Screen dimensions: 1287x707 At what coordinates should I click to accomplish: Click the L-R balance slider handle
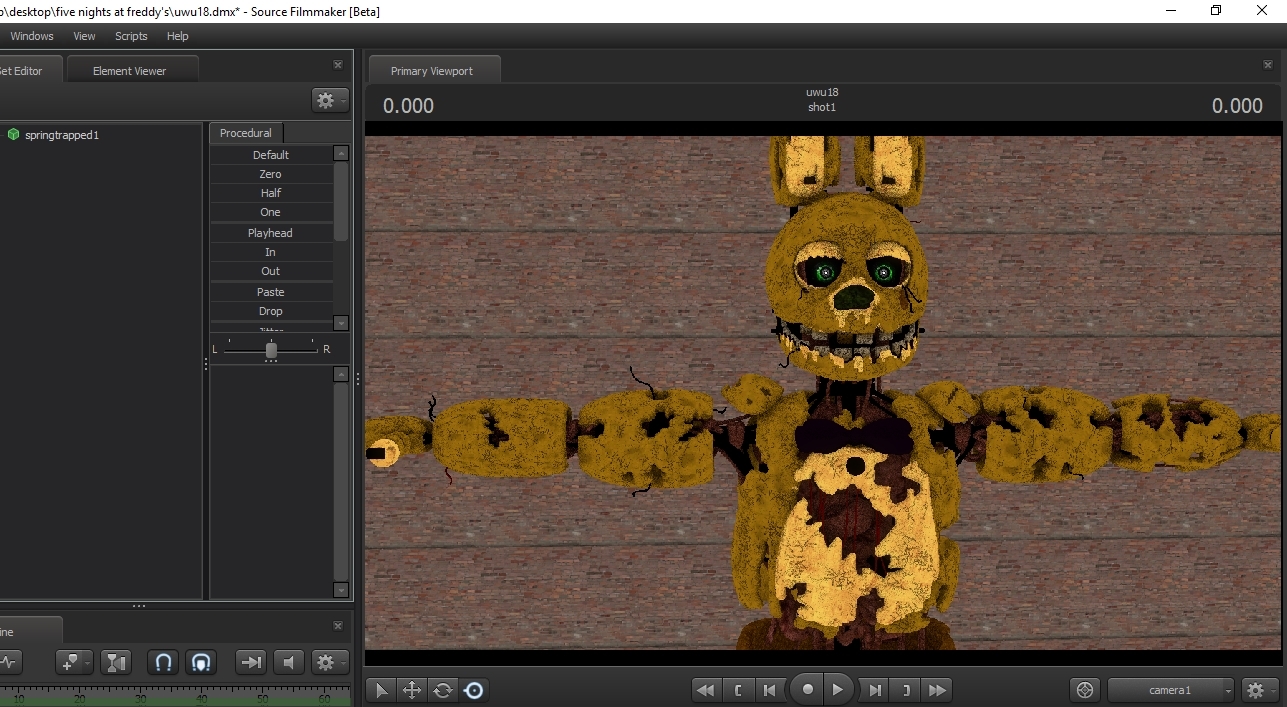coord(271,350)
